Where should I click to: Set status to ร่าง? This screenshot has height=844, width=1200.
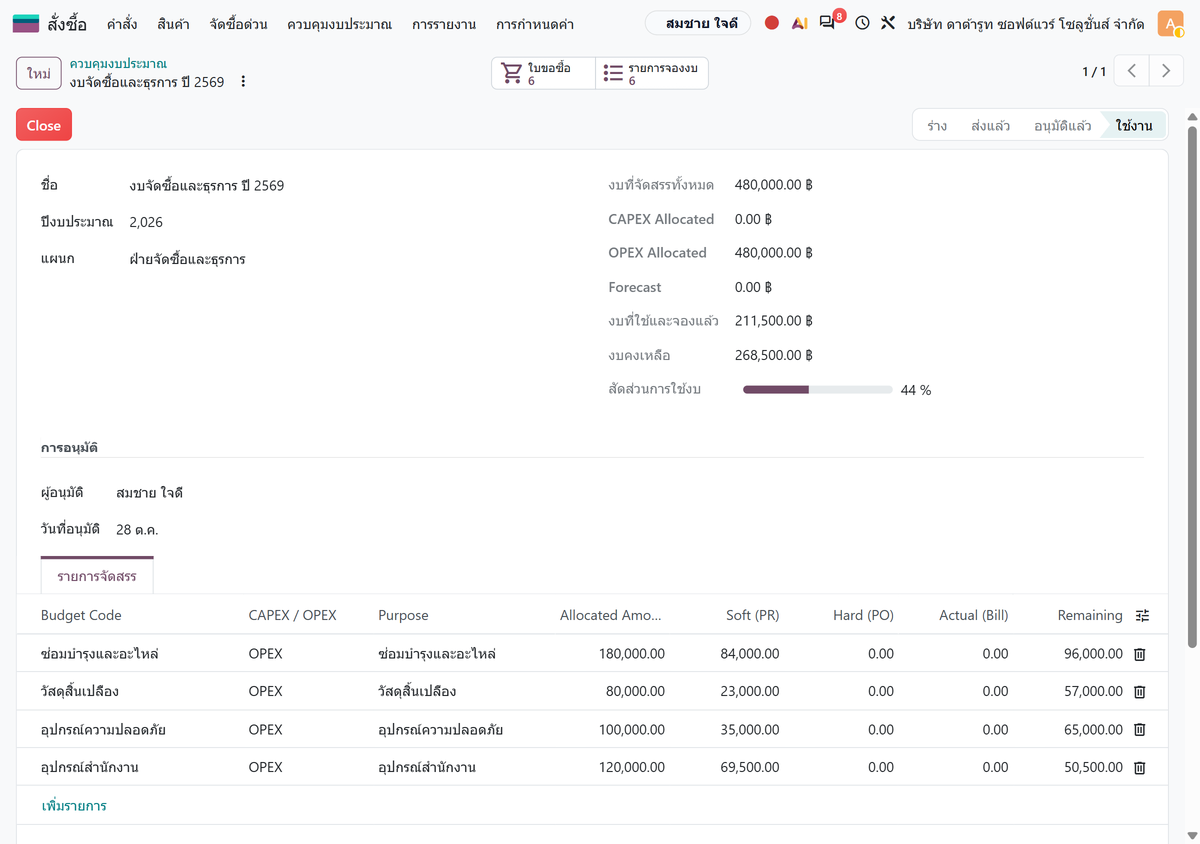pyautogui.click(x=937, y=125)
